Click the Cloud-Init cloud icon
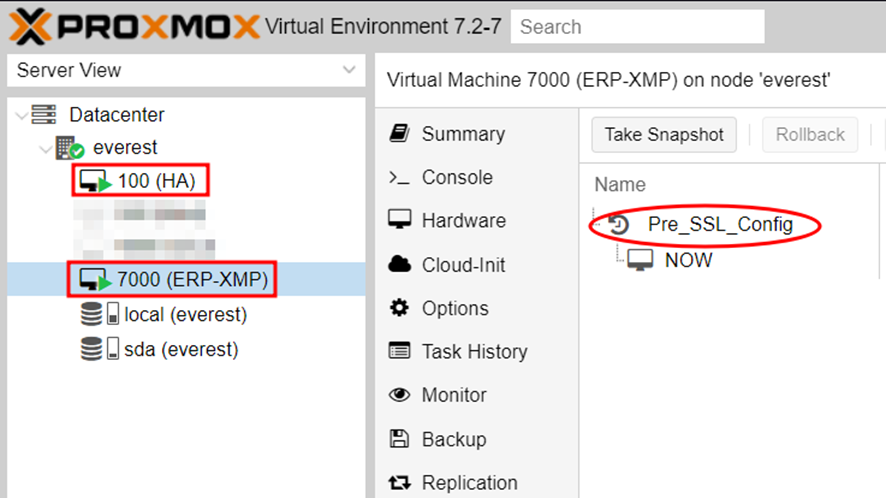886x498 pixels. 399,263
